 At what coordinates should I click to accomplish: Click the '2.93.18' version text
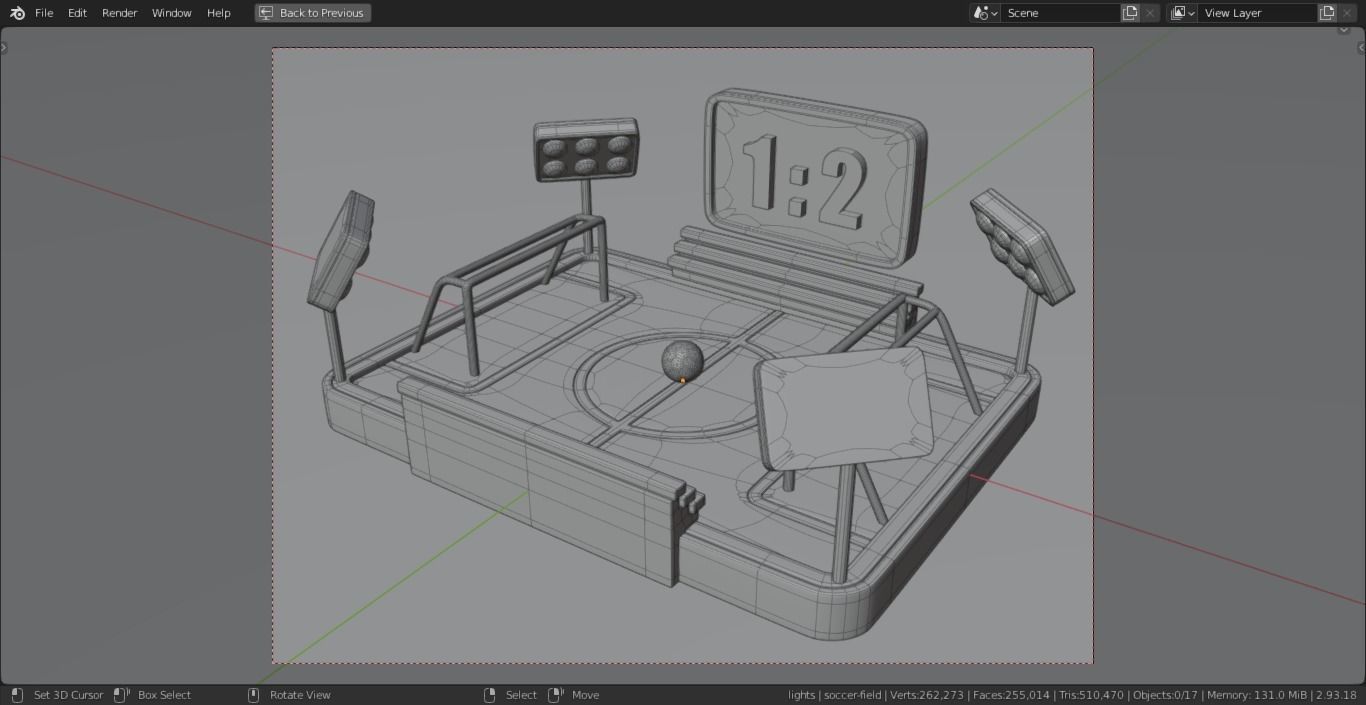[1337, 695]
